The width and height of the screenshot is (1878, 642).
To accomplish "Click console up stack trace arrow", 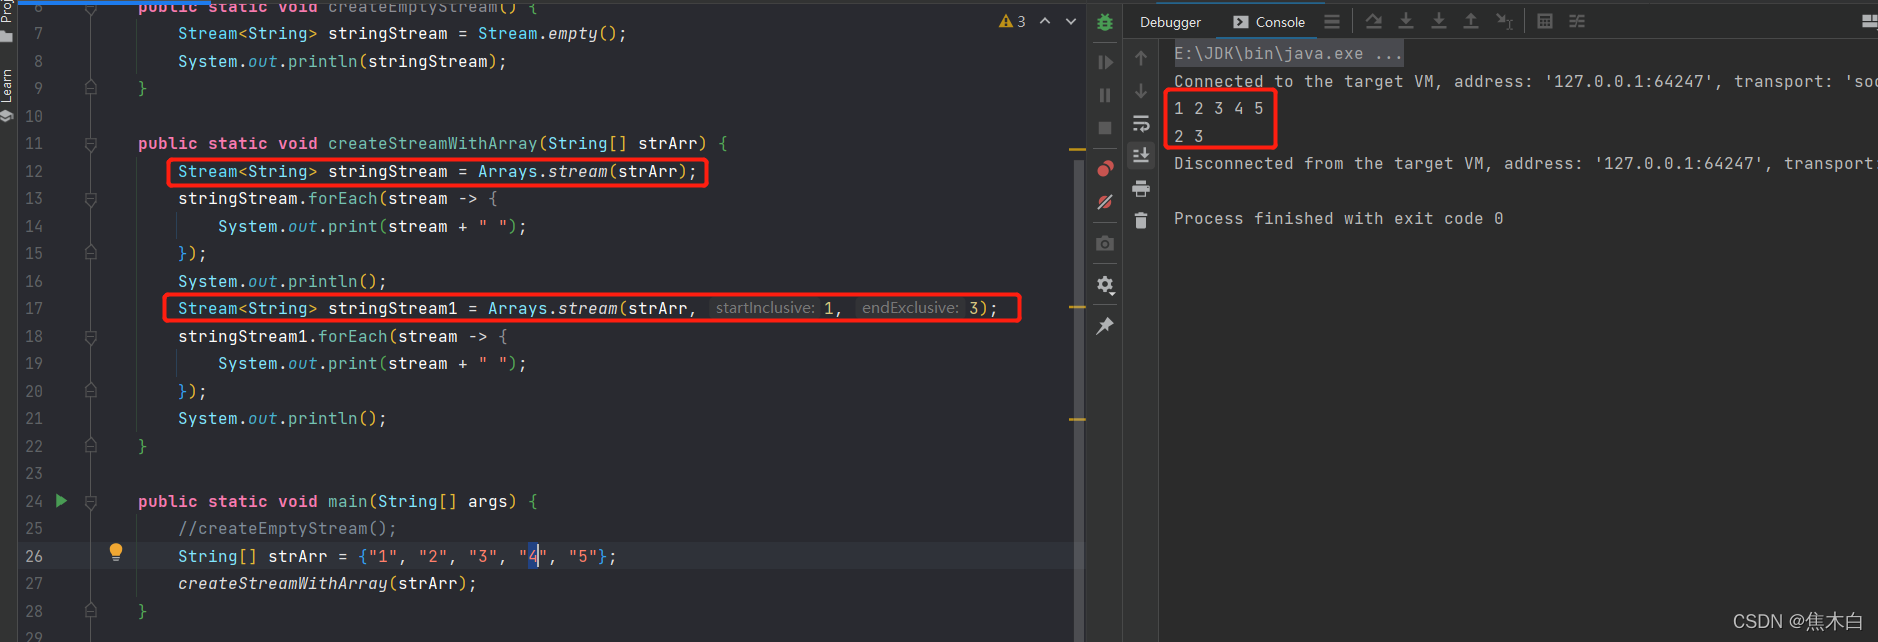I will (x=1141, y=59).
